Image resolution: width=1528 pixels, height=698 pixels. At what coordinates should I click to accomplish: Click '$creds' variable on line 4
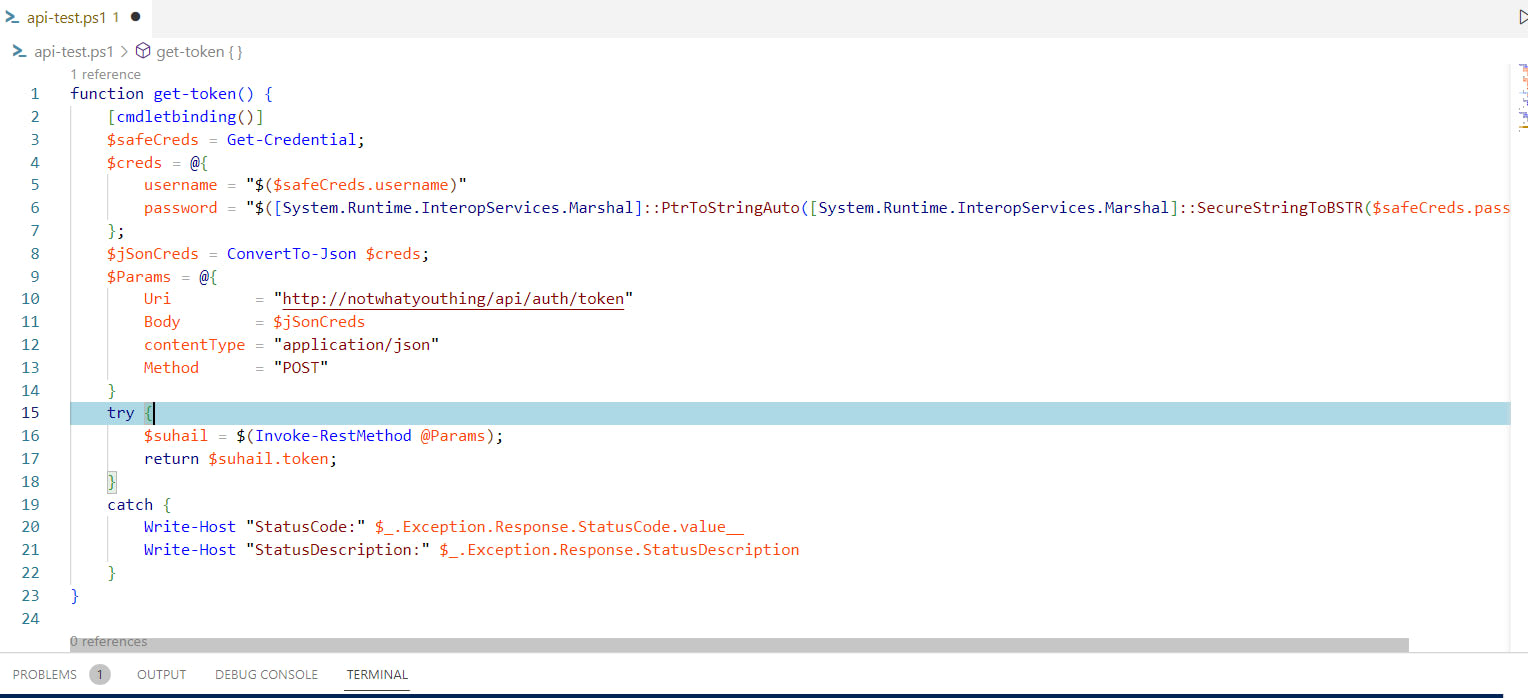[x=134, y=163]
